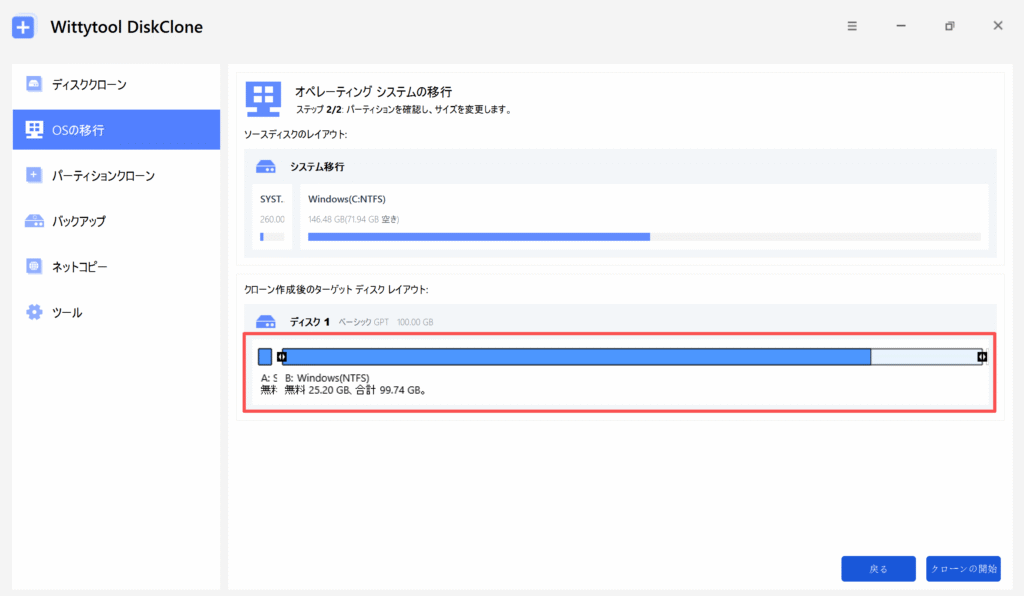
Task: Open the パーティションクローン menu item
Action: click(x=116, y=176)
